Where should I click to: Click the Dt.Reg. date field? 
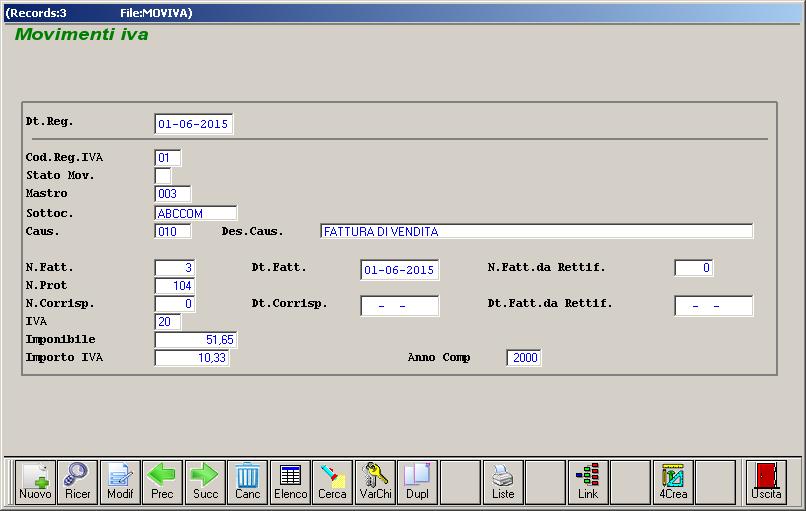194,124
